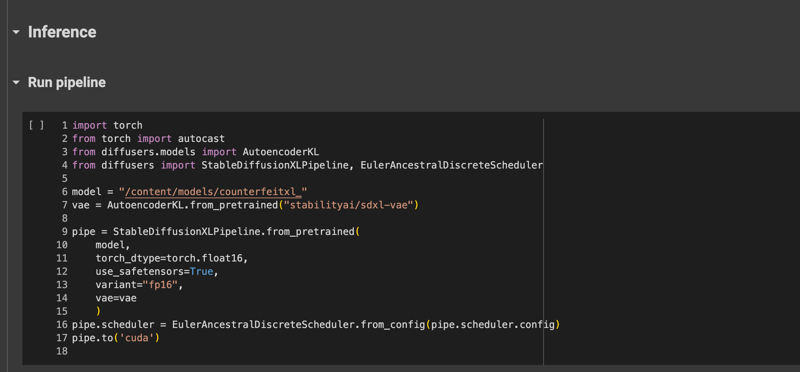
Task: Click the use_safetensors=True line
Action: click(x=157, y=271)
